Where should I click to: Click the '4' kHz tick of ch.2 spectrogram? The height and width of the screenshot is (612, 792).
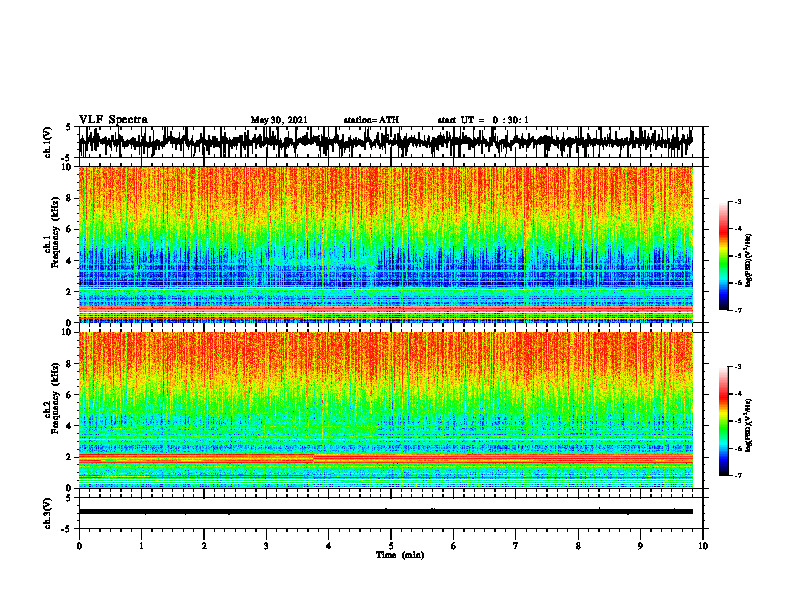(x=69, y=426)
